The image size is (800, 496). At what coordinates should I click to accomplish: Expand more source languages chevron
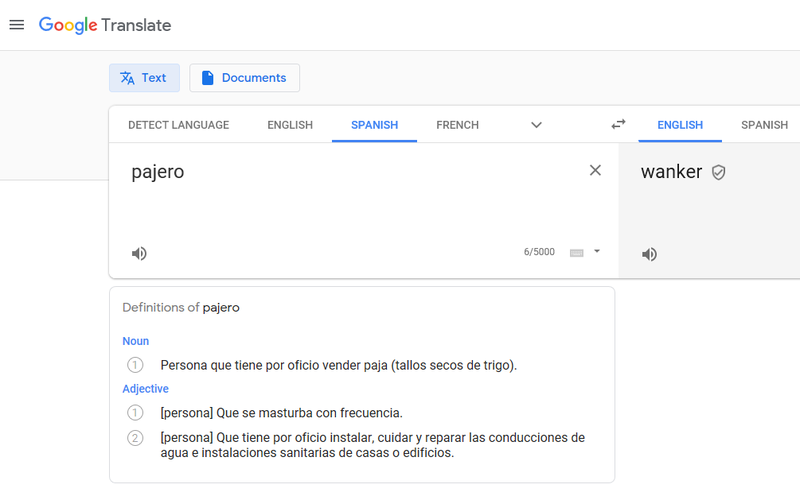536,125
